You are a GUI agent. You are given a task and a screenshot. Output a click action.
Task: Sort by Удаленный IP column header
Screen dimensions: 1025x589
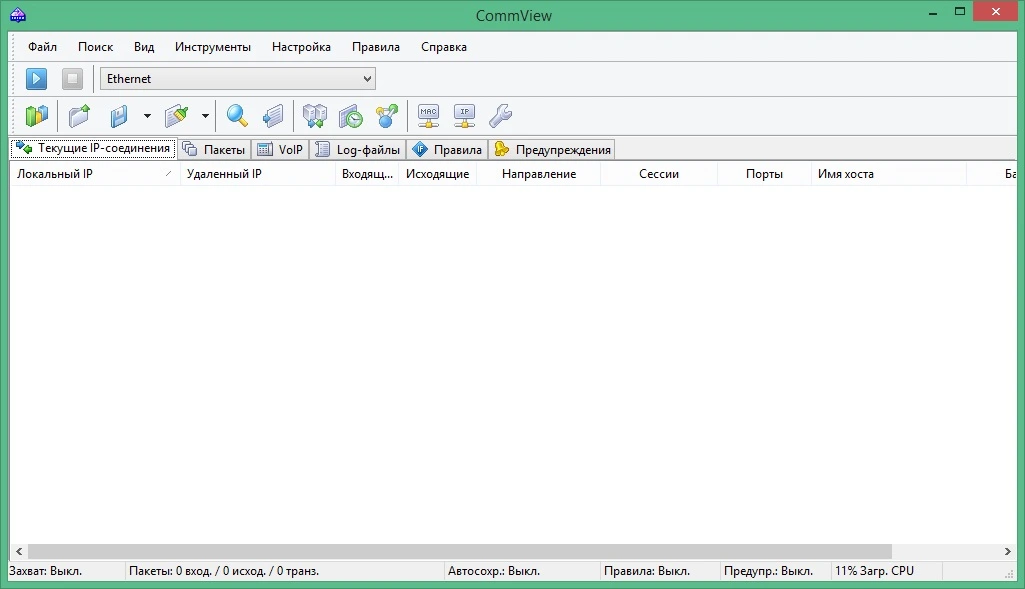[x=258, y=174]
